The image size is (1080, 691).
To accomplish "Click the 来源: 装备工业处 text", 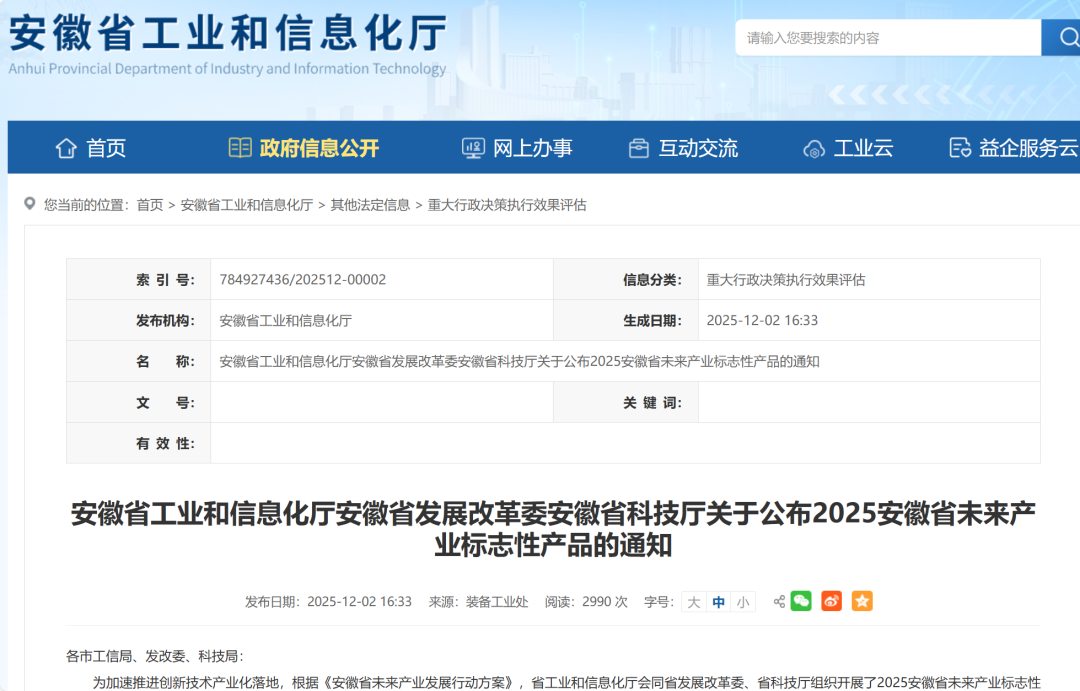I will coord(479,602).
